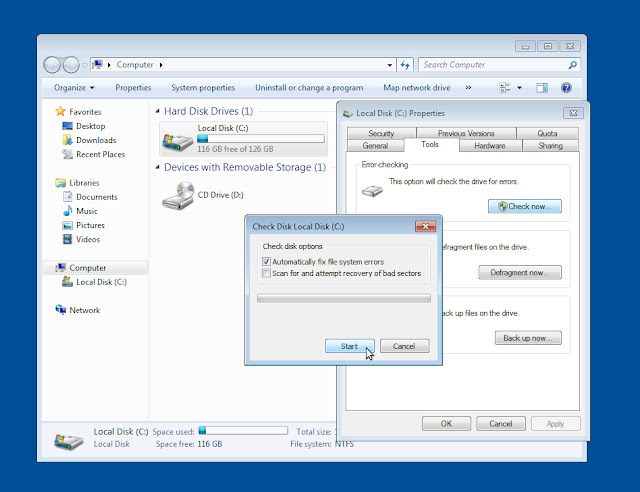
Task: Click the Local Disk (C:) sidebar drive icon
Action: 67,282
